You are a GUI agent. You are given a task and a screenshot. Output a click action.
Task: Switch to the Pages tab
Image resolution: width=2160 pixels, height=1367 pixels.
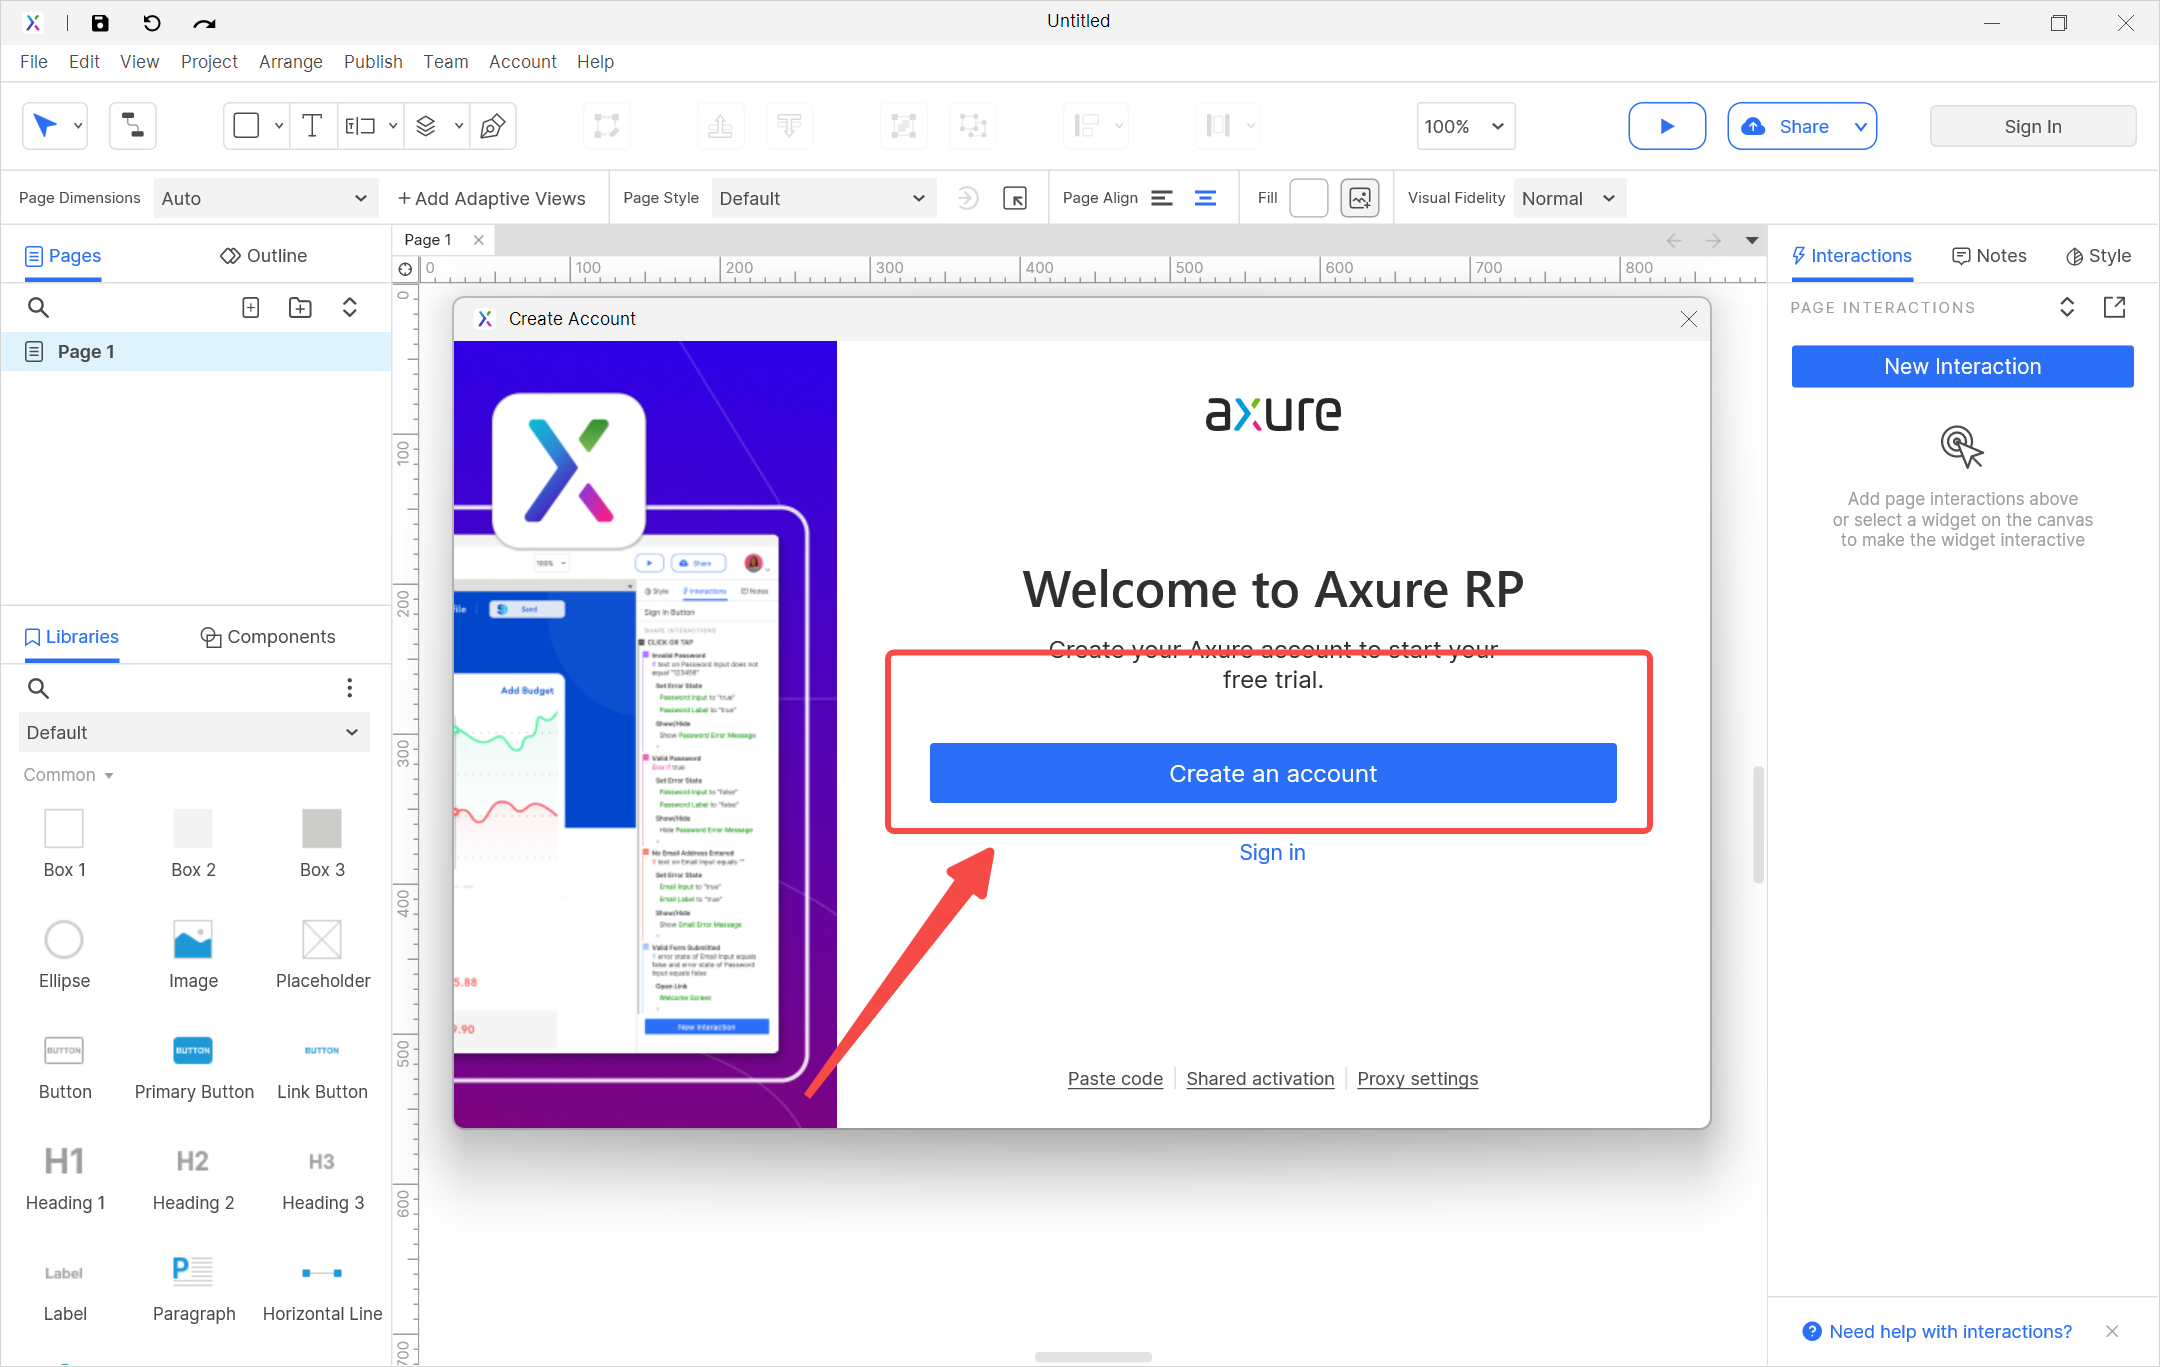point(63,256)
